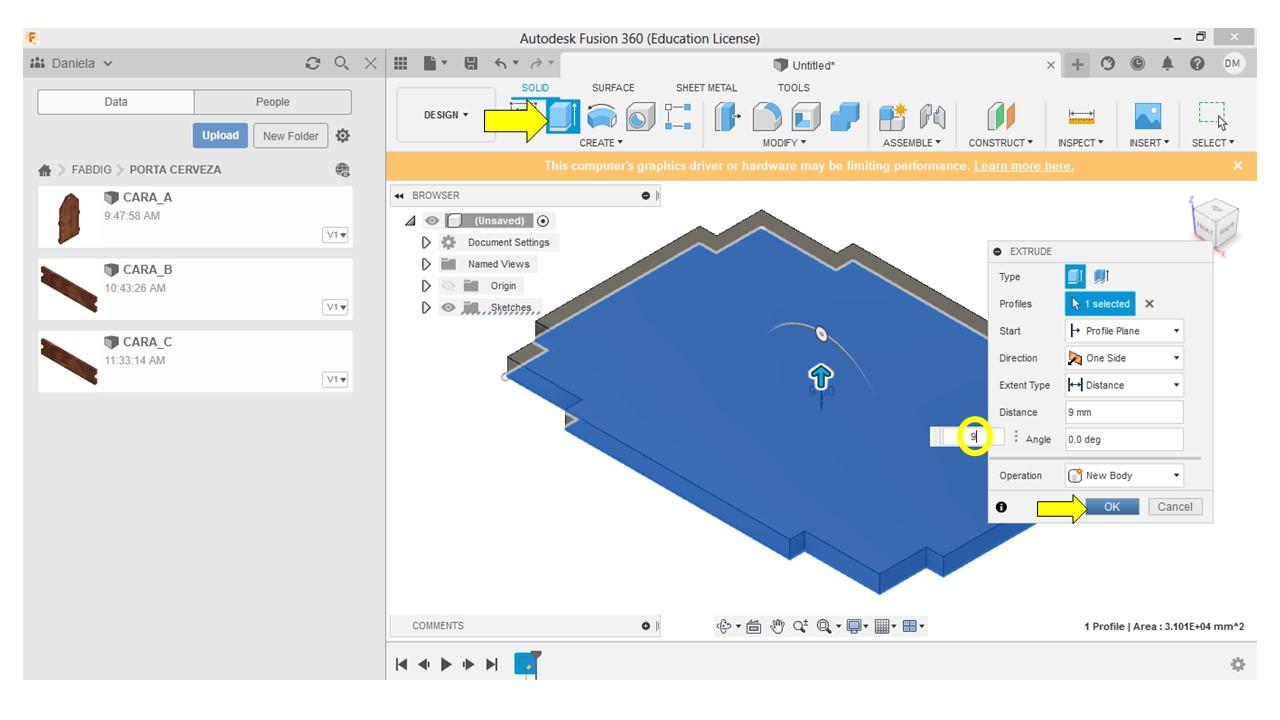Image resolution: width=1280 pixels, height=720 pixels.
Task: Click the Undo arrow
Action: click(501, 63)
